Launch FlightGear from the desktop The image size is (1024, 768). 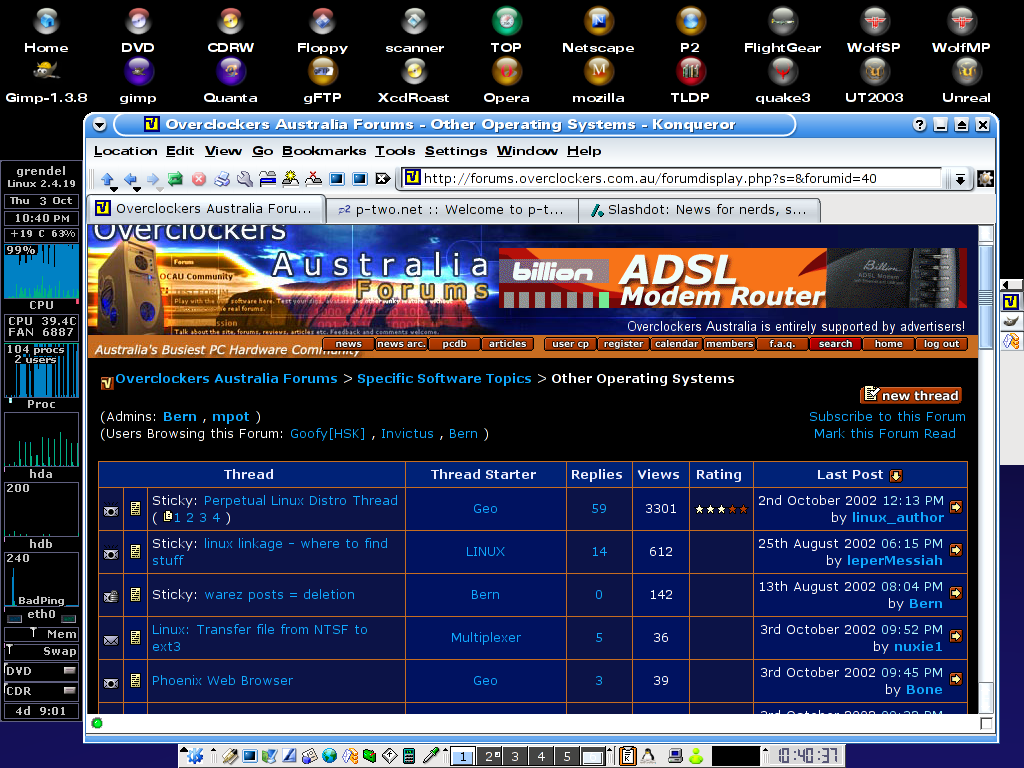click(x=782, y=31)
